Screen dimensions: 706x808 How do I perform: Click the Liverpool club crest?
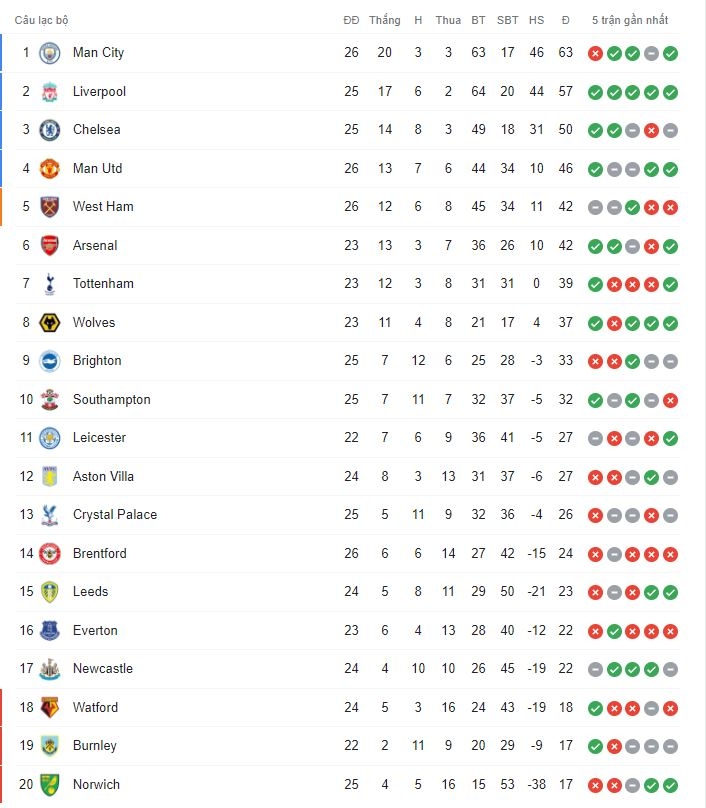(50, 92)
